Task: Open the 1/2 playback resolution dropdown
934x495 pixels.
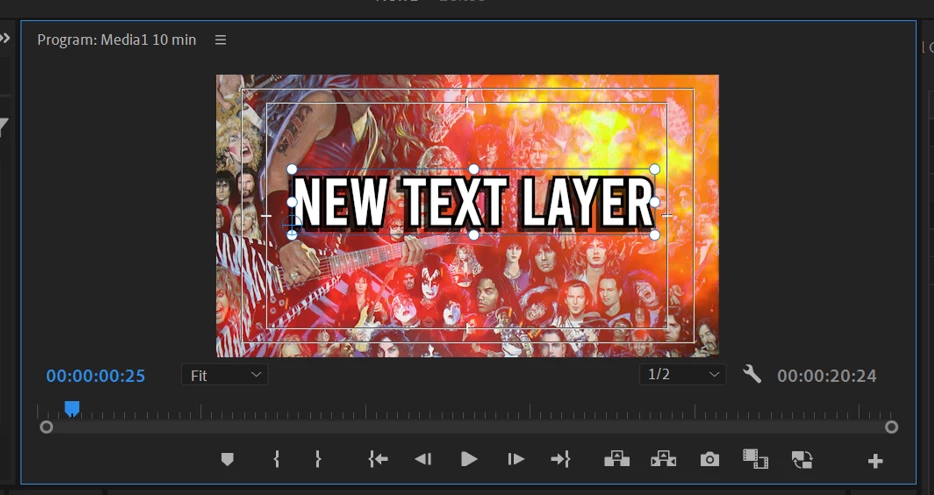Action: pos(683,375)
